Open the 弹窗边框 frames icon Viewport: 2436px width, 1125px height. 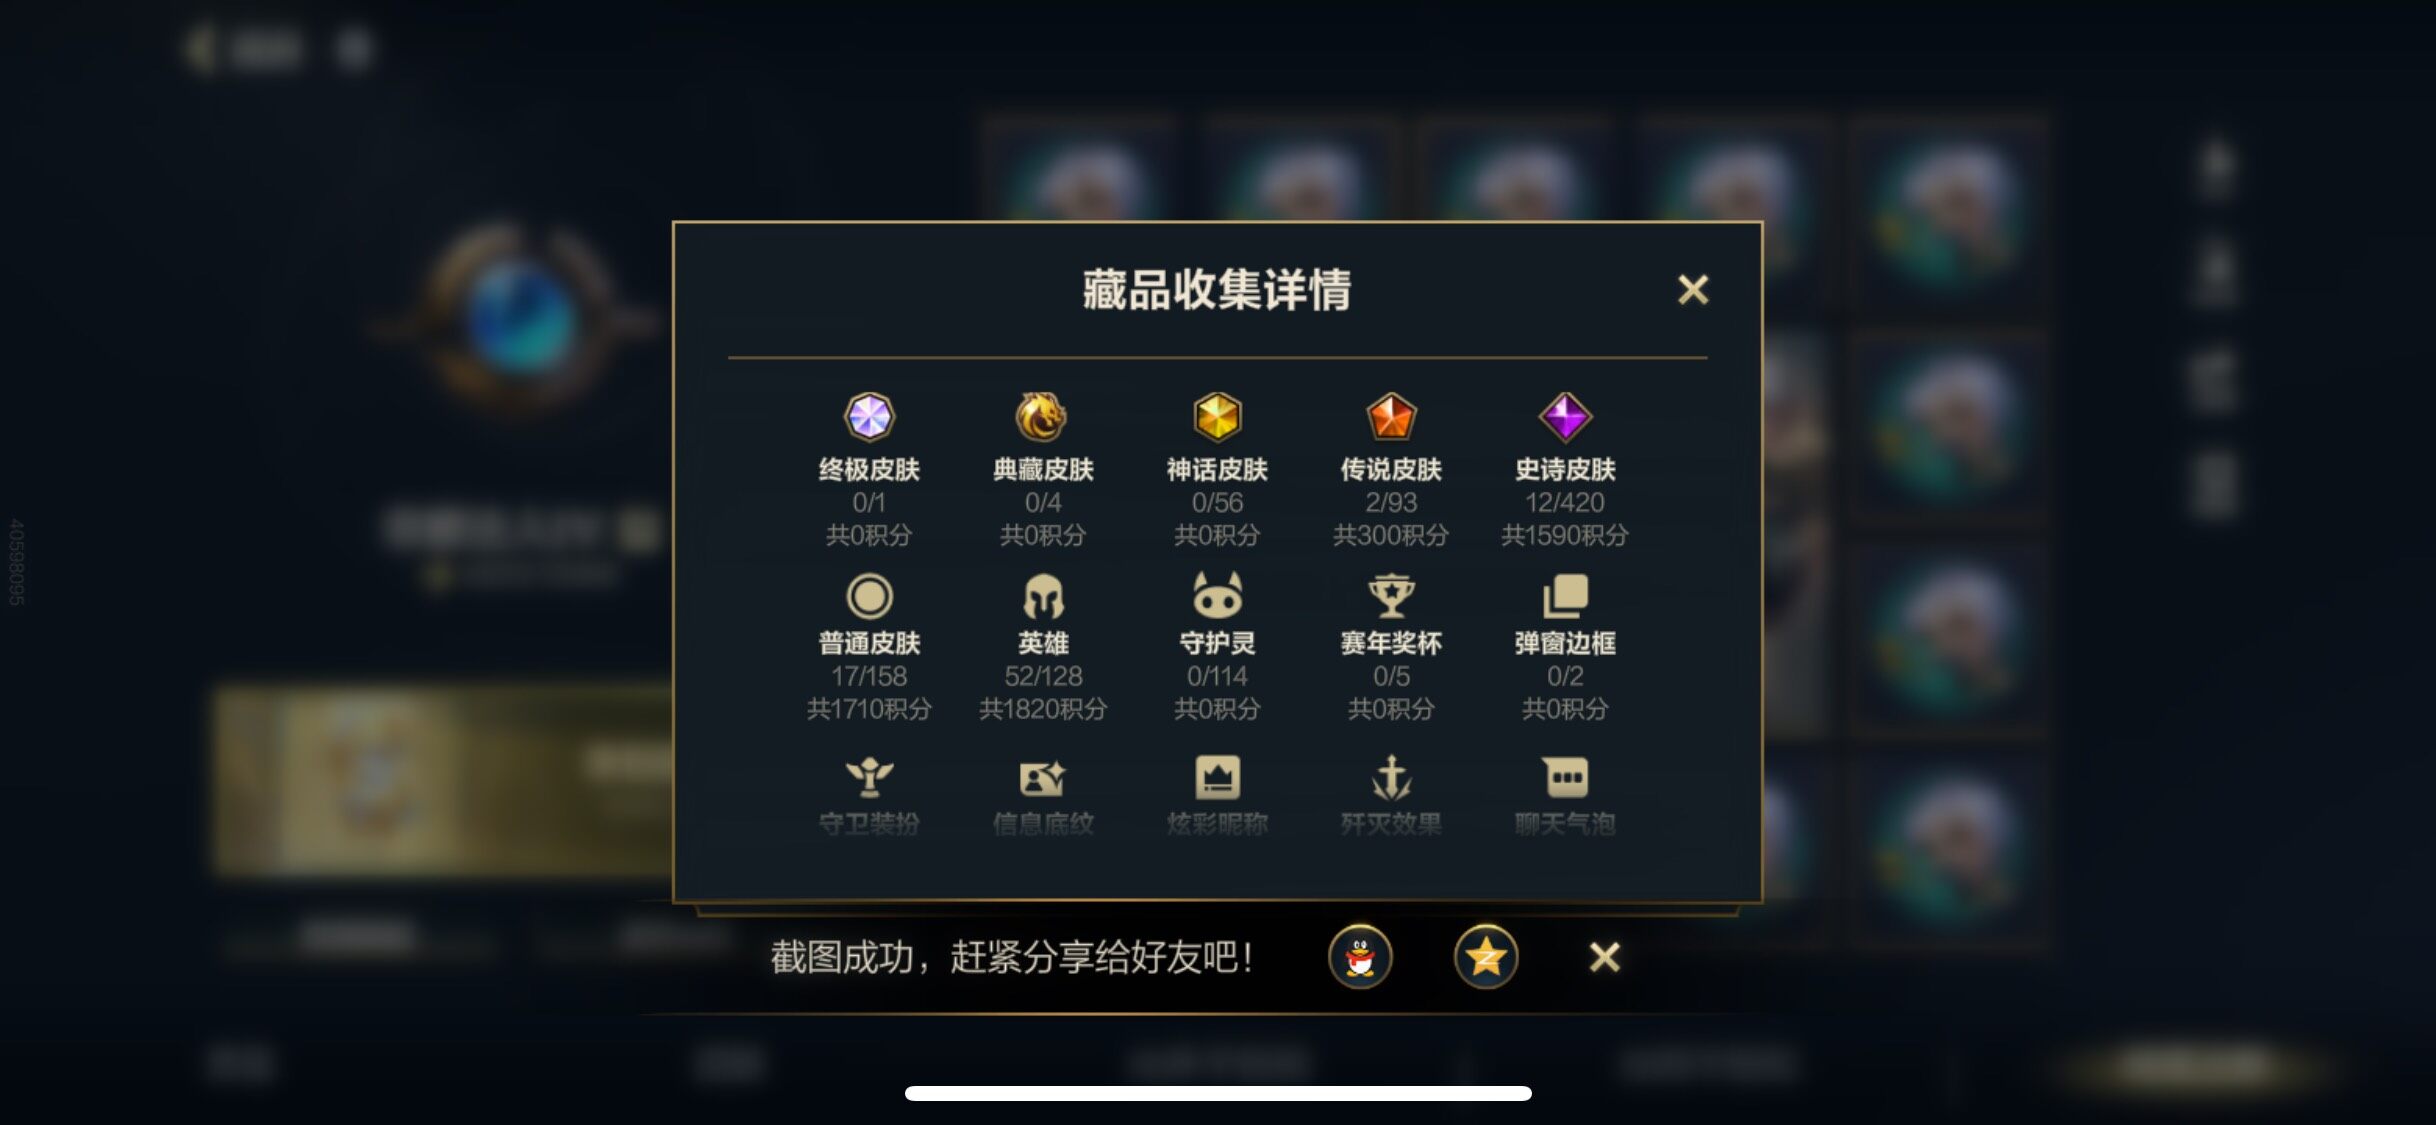click(1565, 596)
